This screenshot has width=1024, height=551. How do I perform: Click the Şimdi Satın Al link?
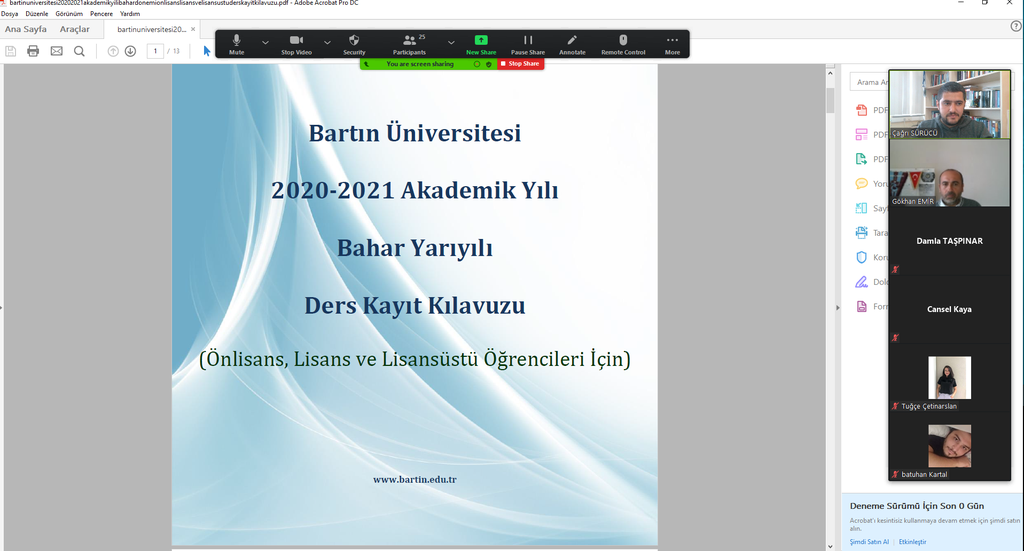click(869, 541)
